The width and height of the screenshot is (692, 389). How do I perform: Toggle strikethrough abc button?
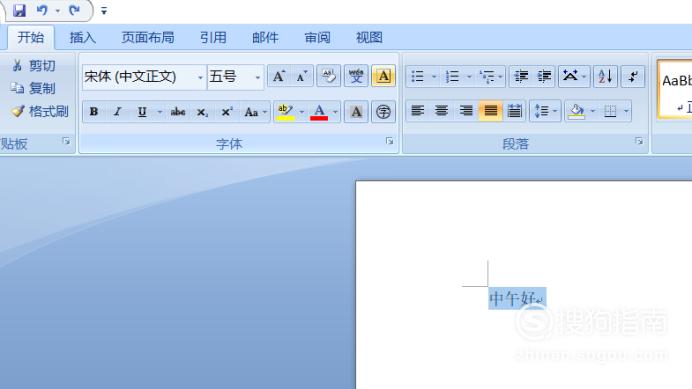pyautogui.click(x=178, y=112)
